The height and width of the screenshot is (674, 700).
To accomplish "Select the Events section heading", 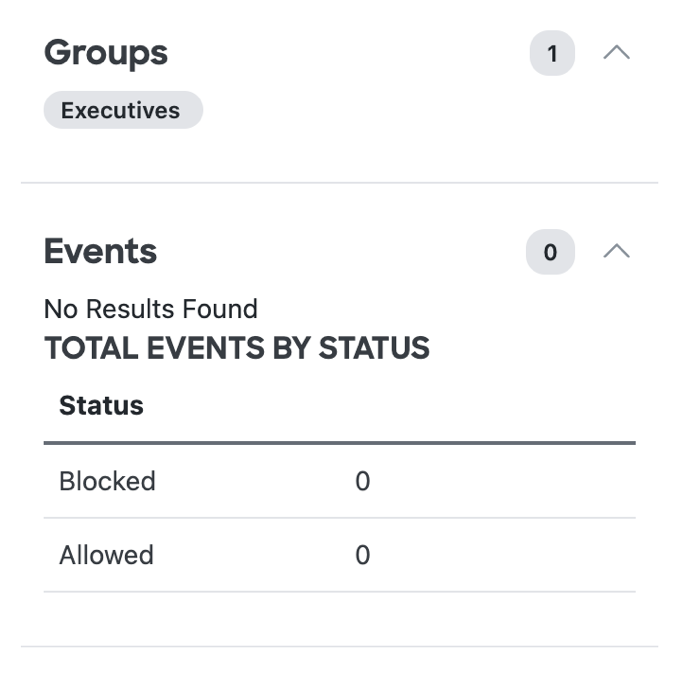I will coord(100,251).
